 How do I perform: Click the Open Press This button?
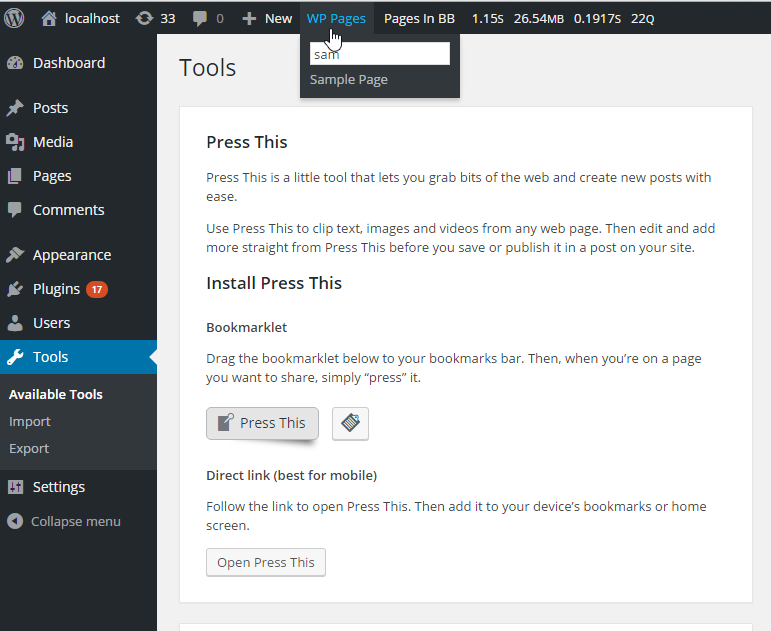point(266,562)
